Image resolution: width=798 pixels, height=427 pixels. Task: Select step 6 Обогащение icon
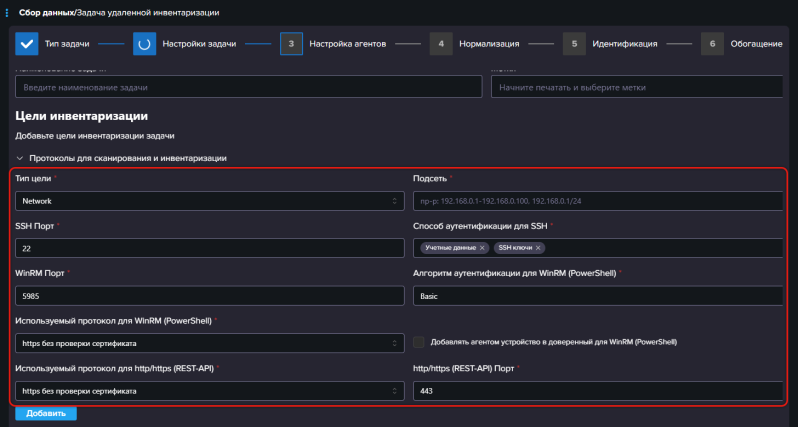711,44
